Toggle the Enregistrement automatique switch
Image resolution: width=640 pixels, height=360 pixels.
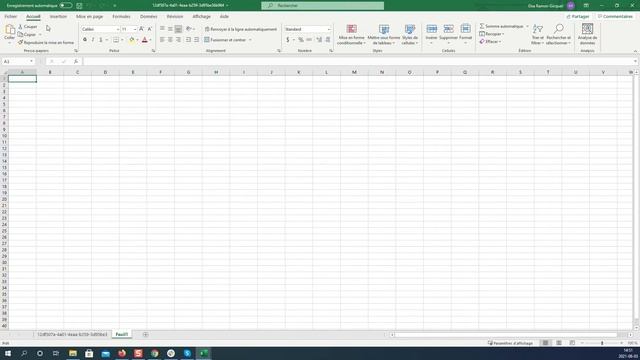click(66, 6)
